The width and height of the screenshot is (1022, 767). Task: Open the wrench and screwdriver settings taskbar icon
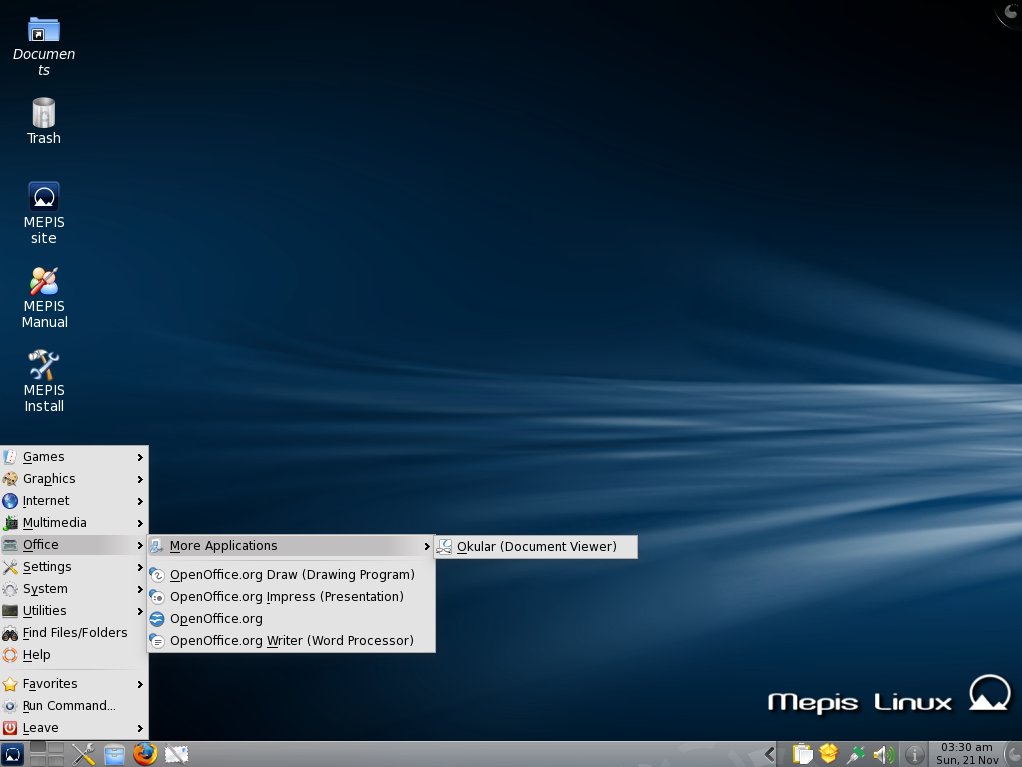point(83,755)
